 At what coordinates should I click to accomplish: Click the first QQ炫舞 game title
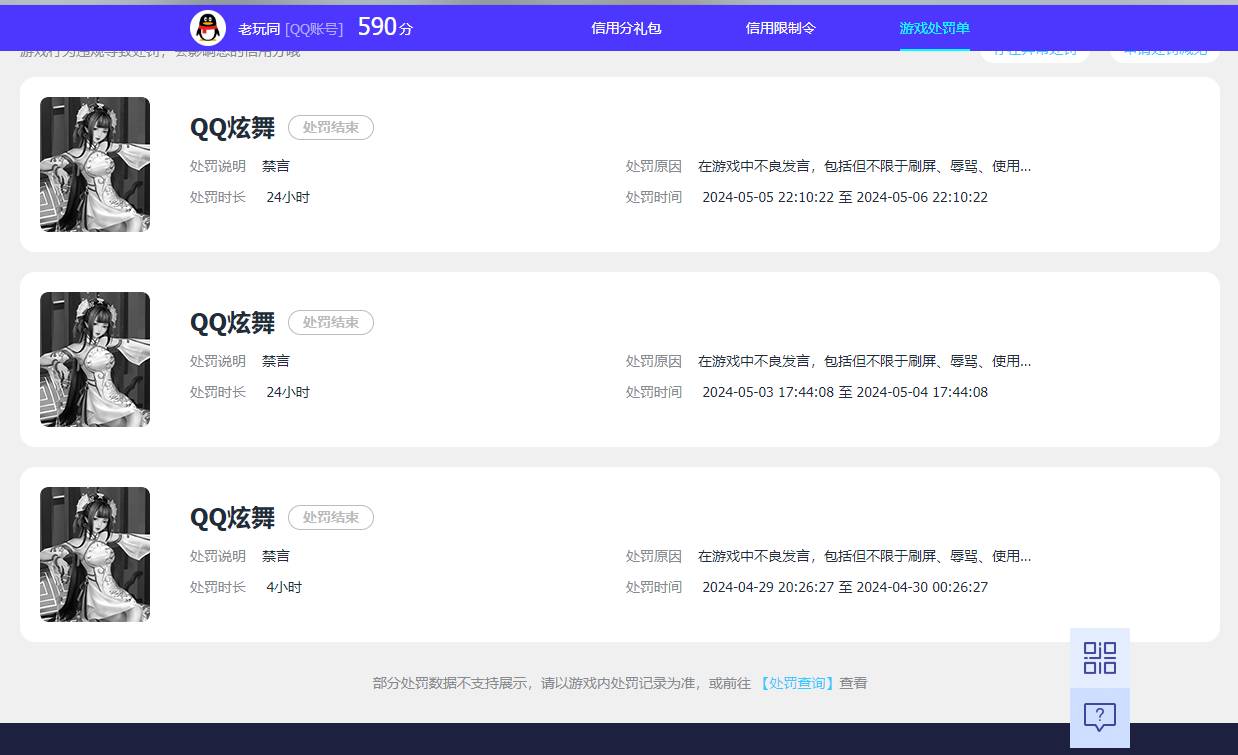(232, 127)
